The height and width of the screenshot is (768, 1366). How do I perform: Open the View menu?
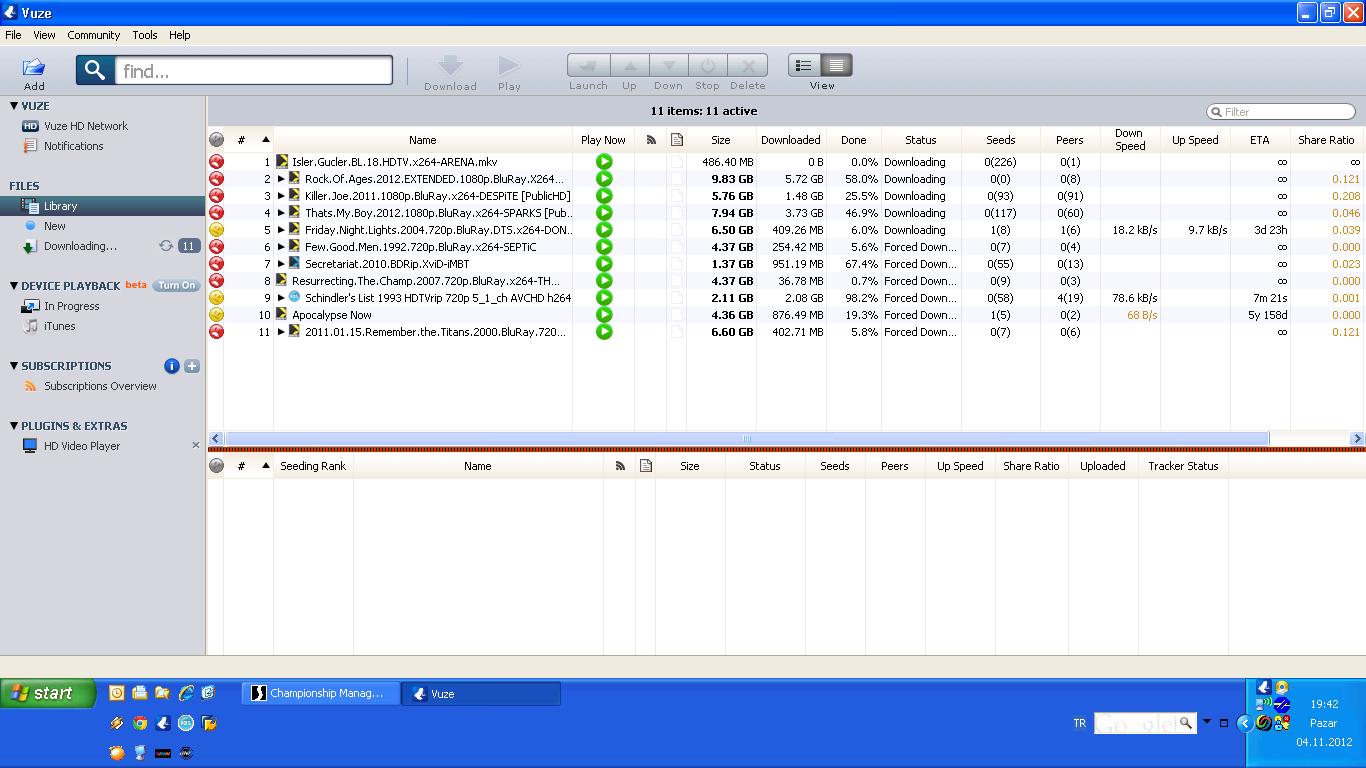(x=44, y=35)
